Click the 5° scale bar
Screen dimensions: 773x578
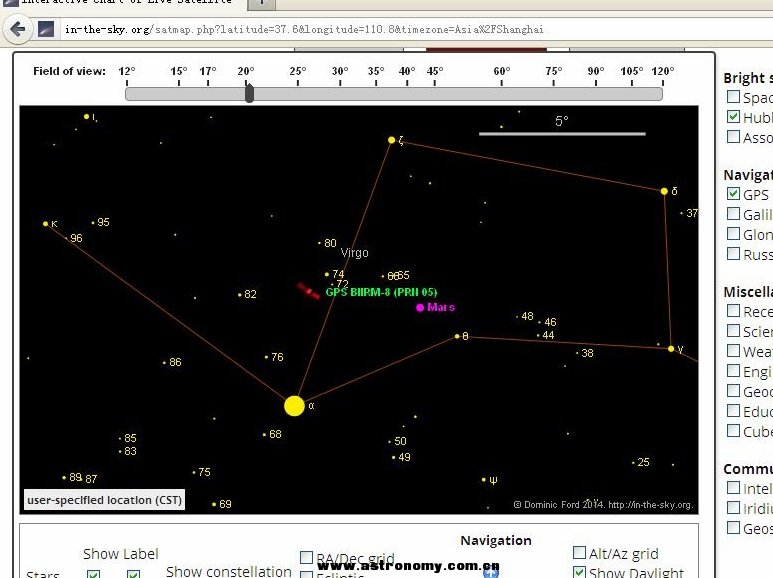coord(562,133)
